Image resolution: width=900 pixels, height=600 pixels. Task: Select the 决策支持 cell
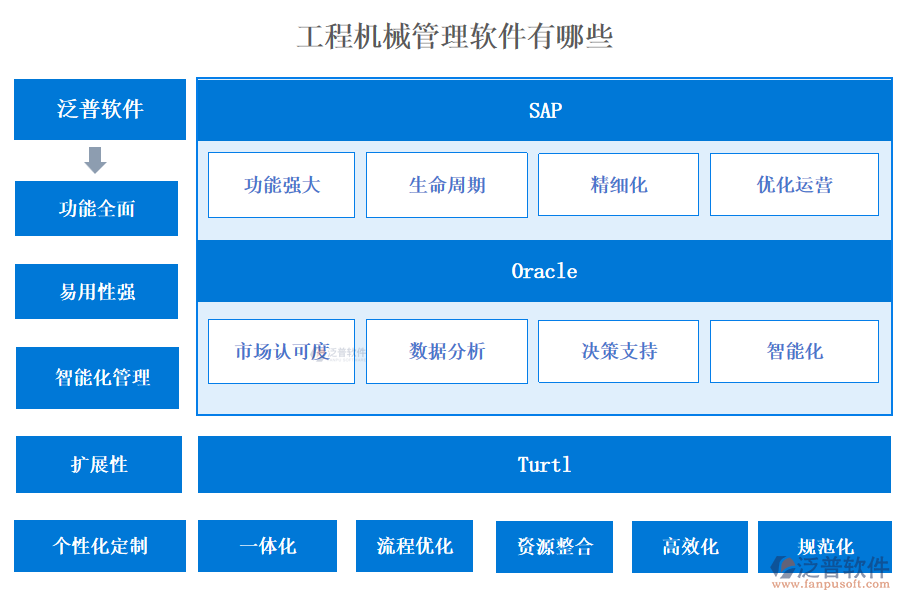click(x=618, y=351)
